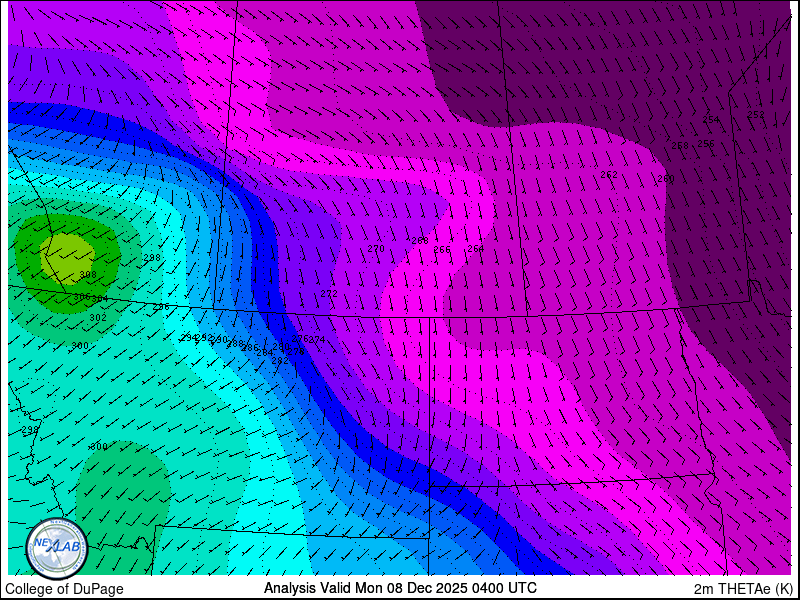Pick the 260 contour label

666,179
